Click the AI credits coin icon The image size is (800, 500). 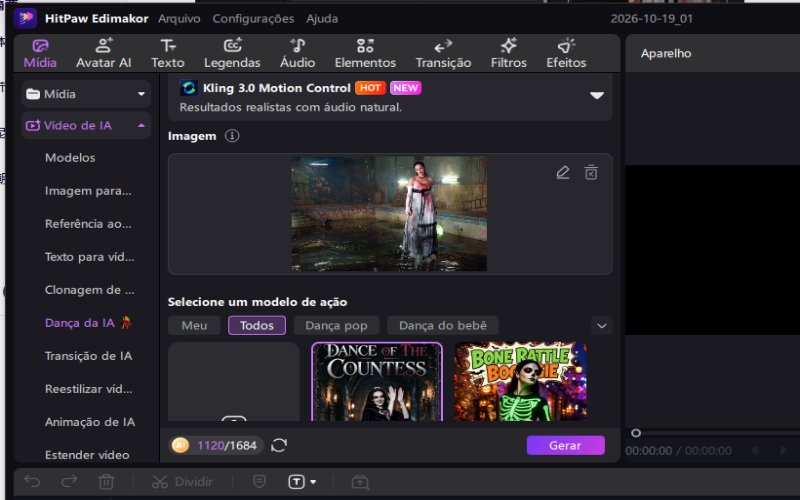(180, 445)
